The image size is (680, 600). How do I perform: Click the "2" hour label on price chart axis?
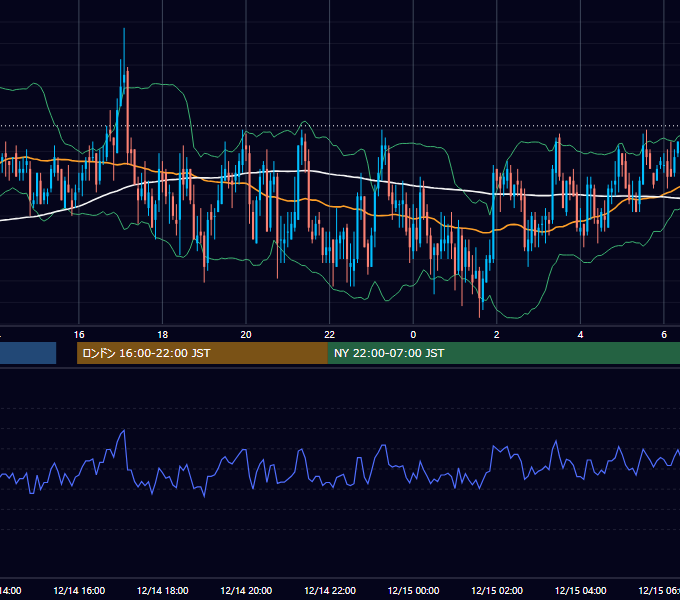pyautogui.click(x=497, y=334)
